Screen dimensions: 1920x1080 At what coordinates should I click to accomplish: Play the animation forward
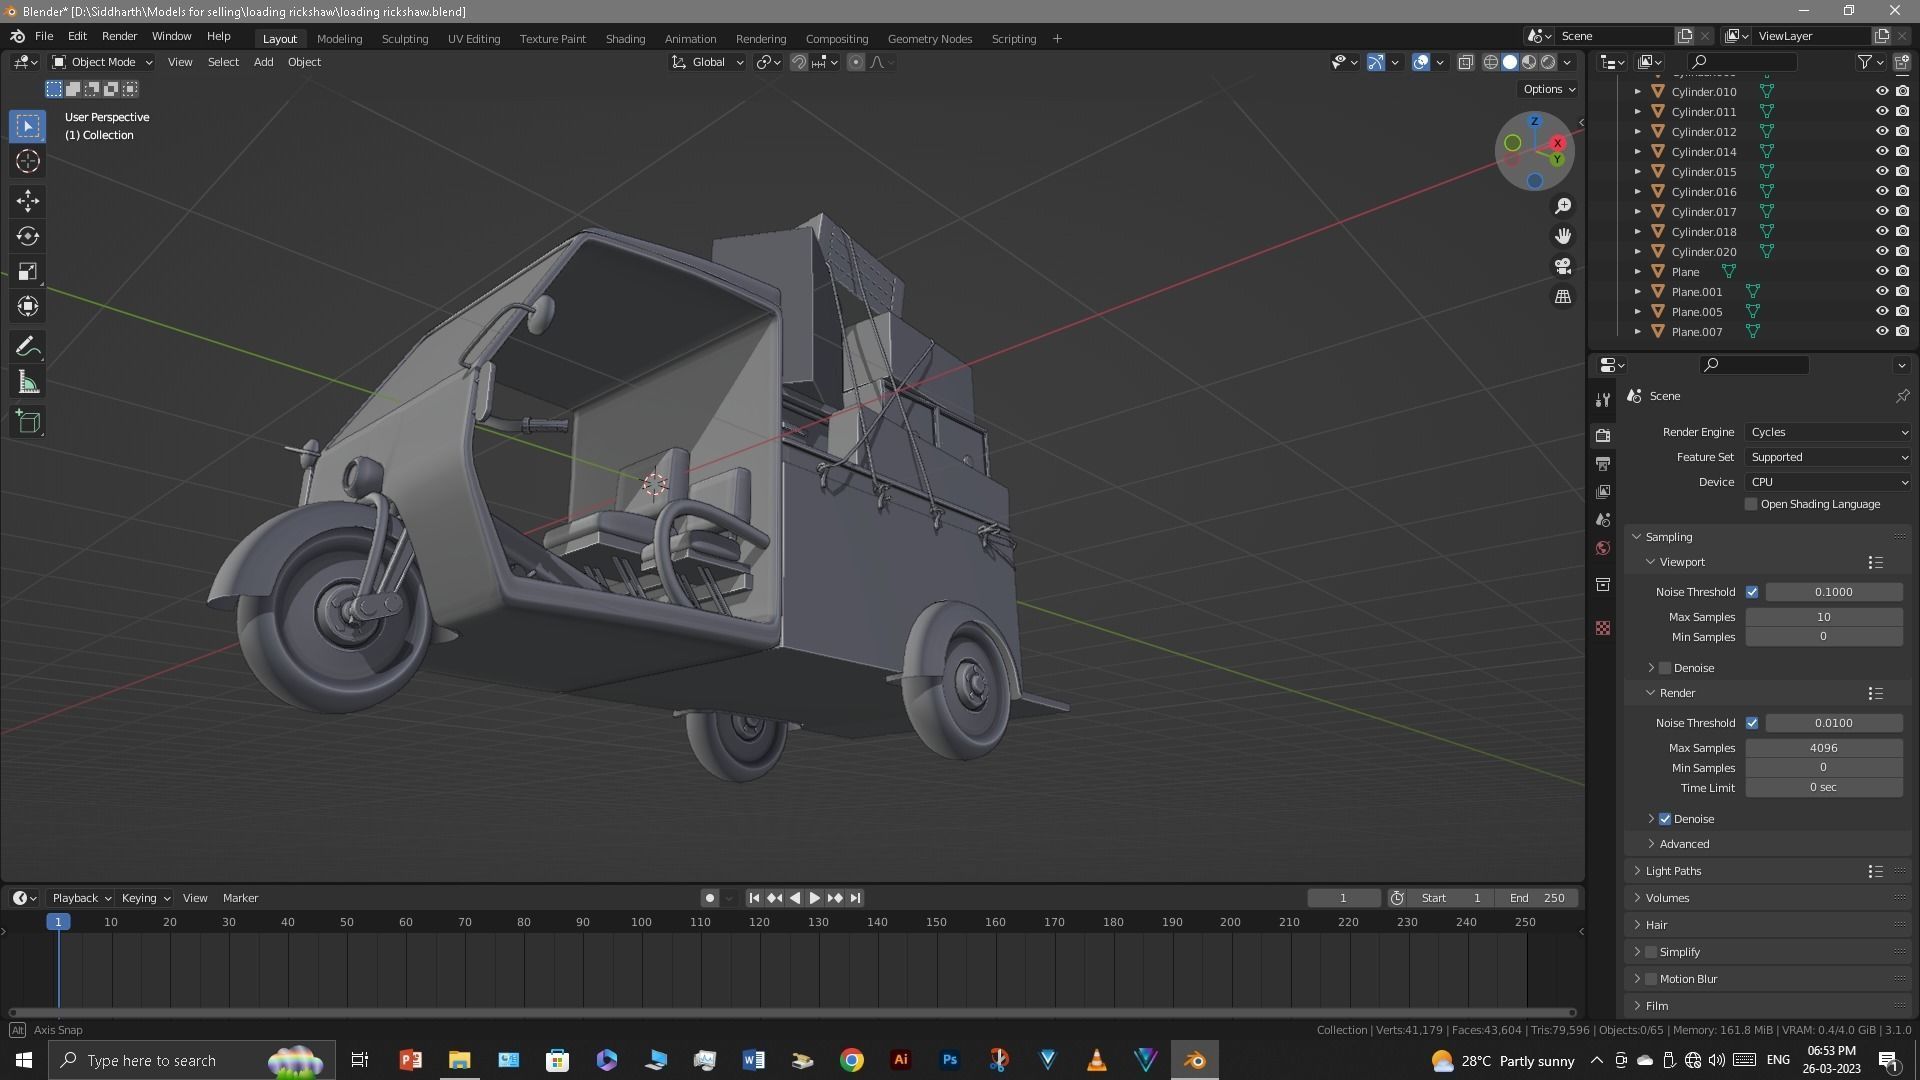coord(814,898)
